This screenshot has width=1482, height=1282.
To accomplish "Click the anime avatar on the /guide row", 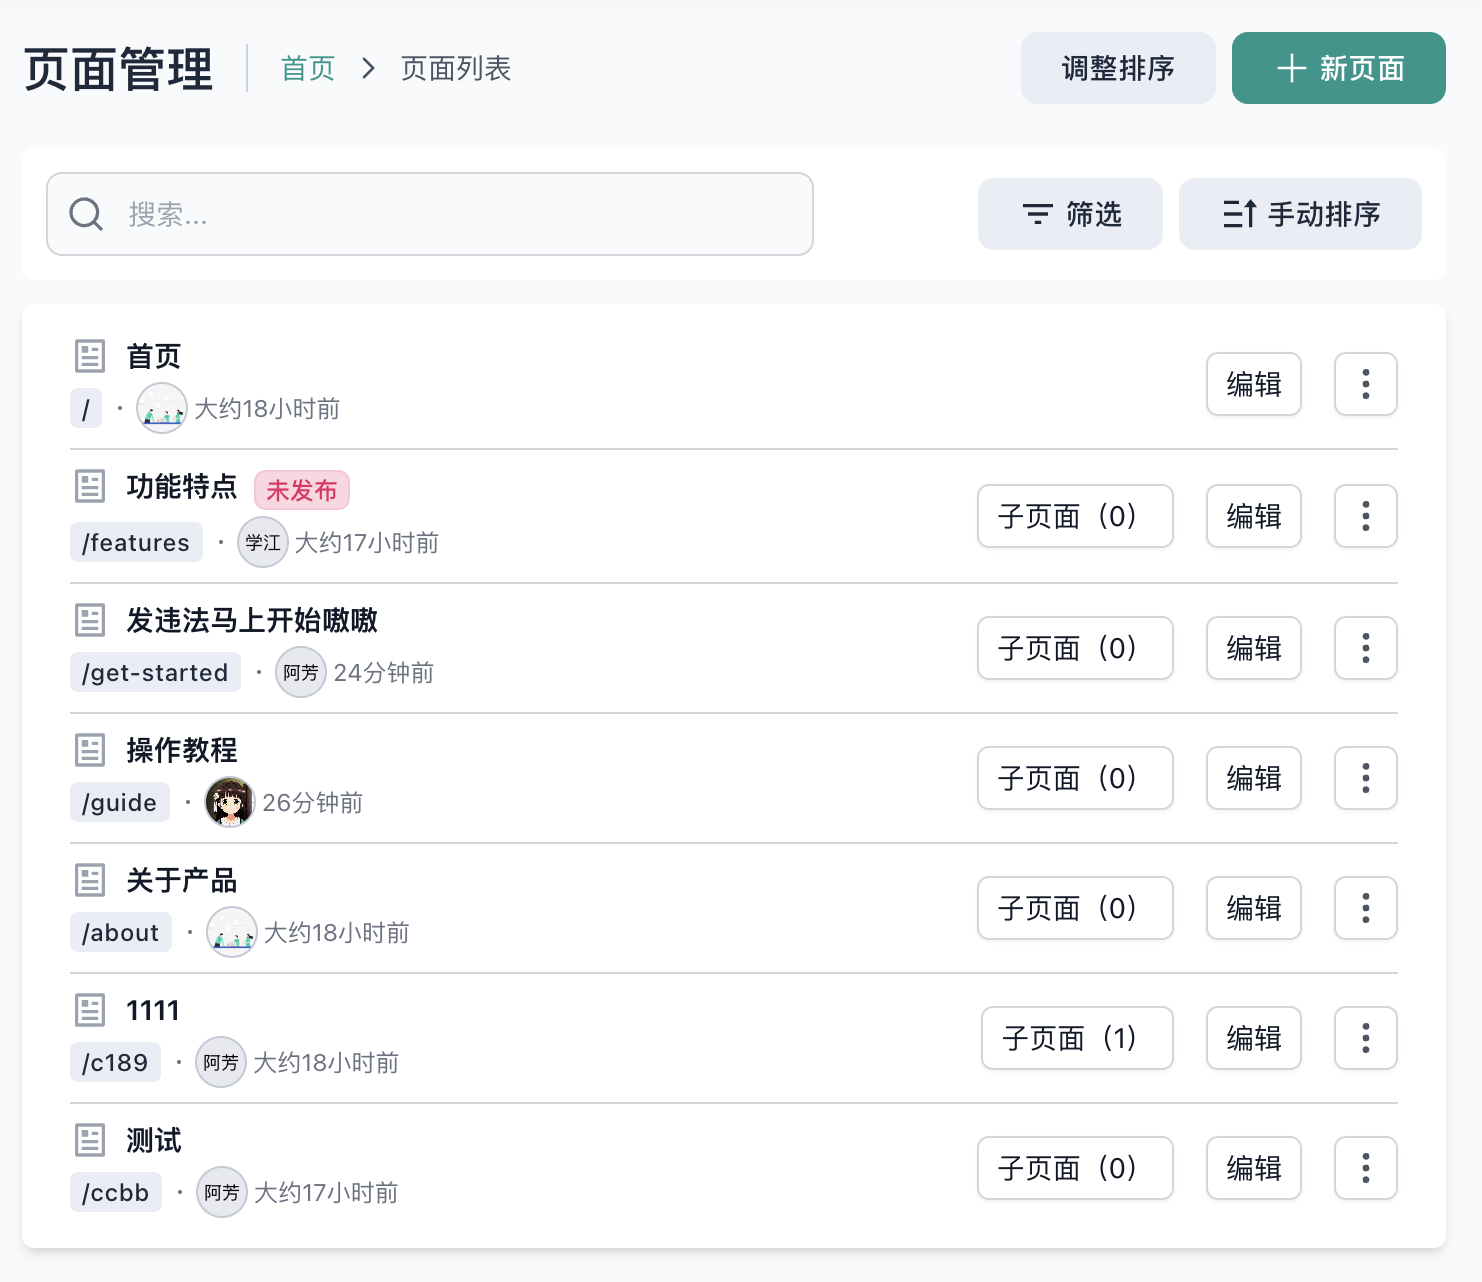I will pos(230,802).
